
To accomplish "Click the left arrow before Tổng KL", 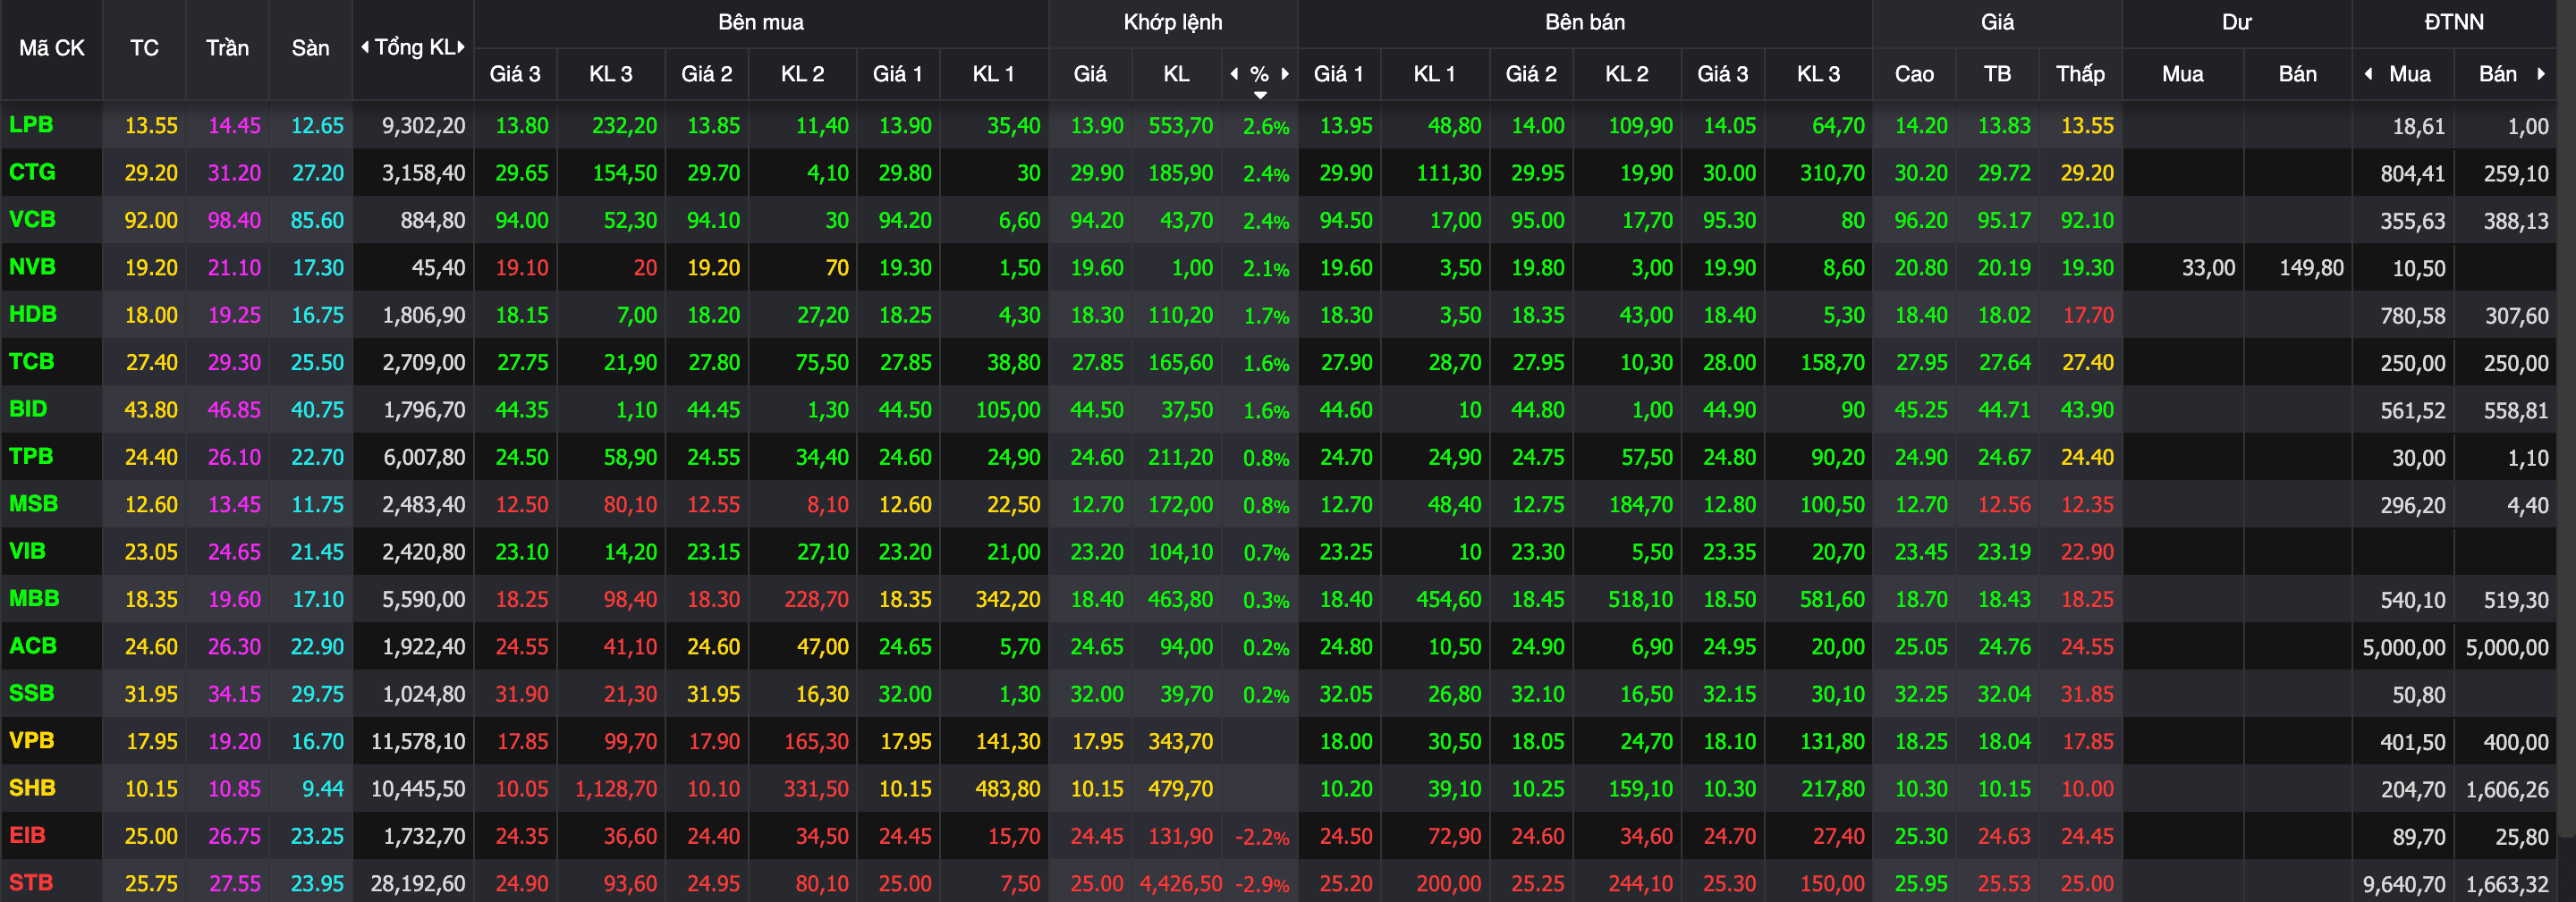I will coord(365,47).
